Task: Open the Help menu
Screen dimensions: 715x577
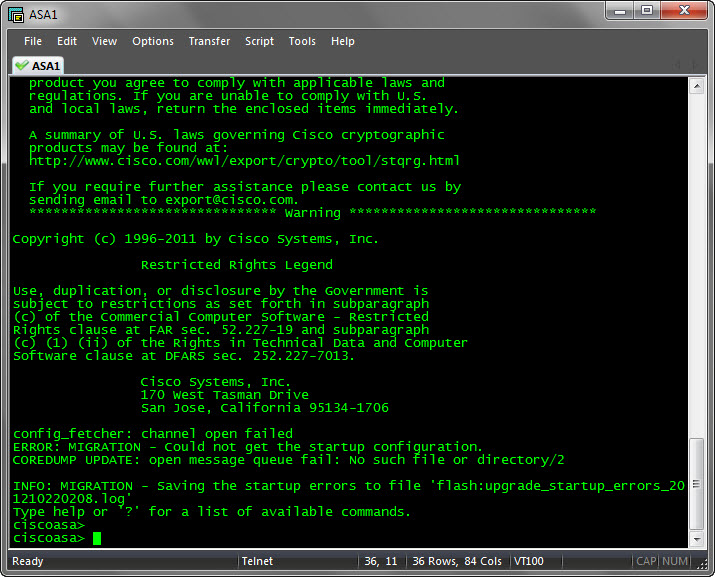Action: point(342,41)
